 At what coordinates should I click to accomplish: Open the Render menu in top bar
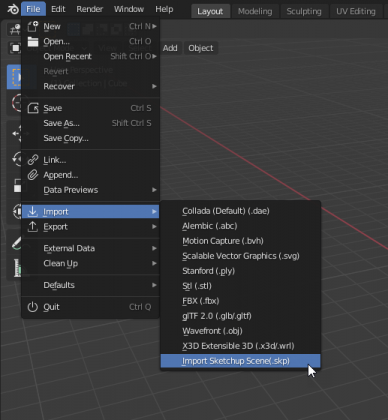pos(89,9)
